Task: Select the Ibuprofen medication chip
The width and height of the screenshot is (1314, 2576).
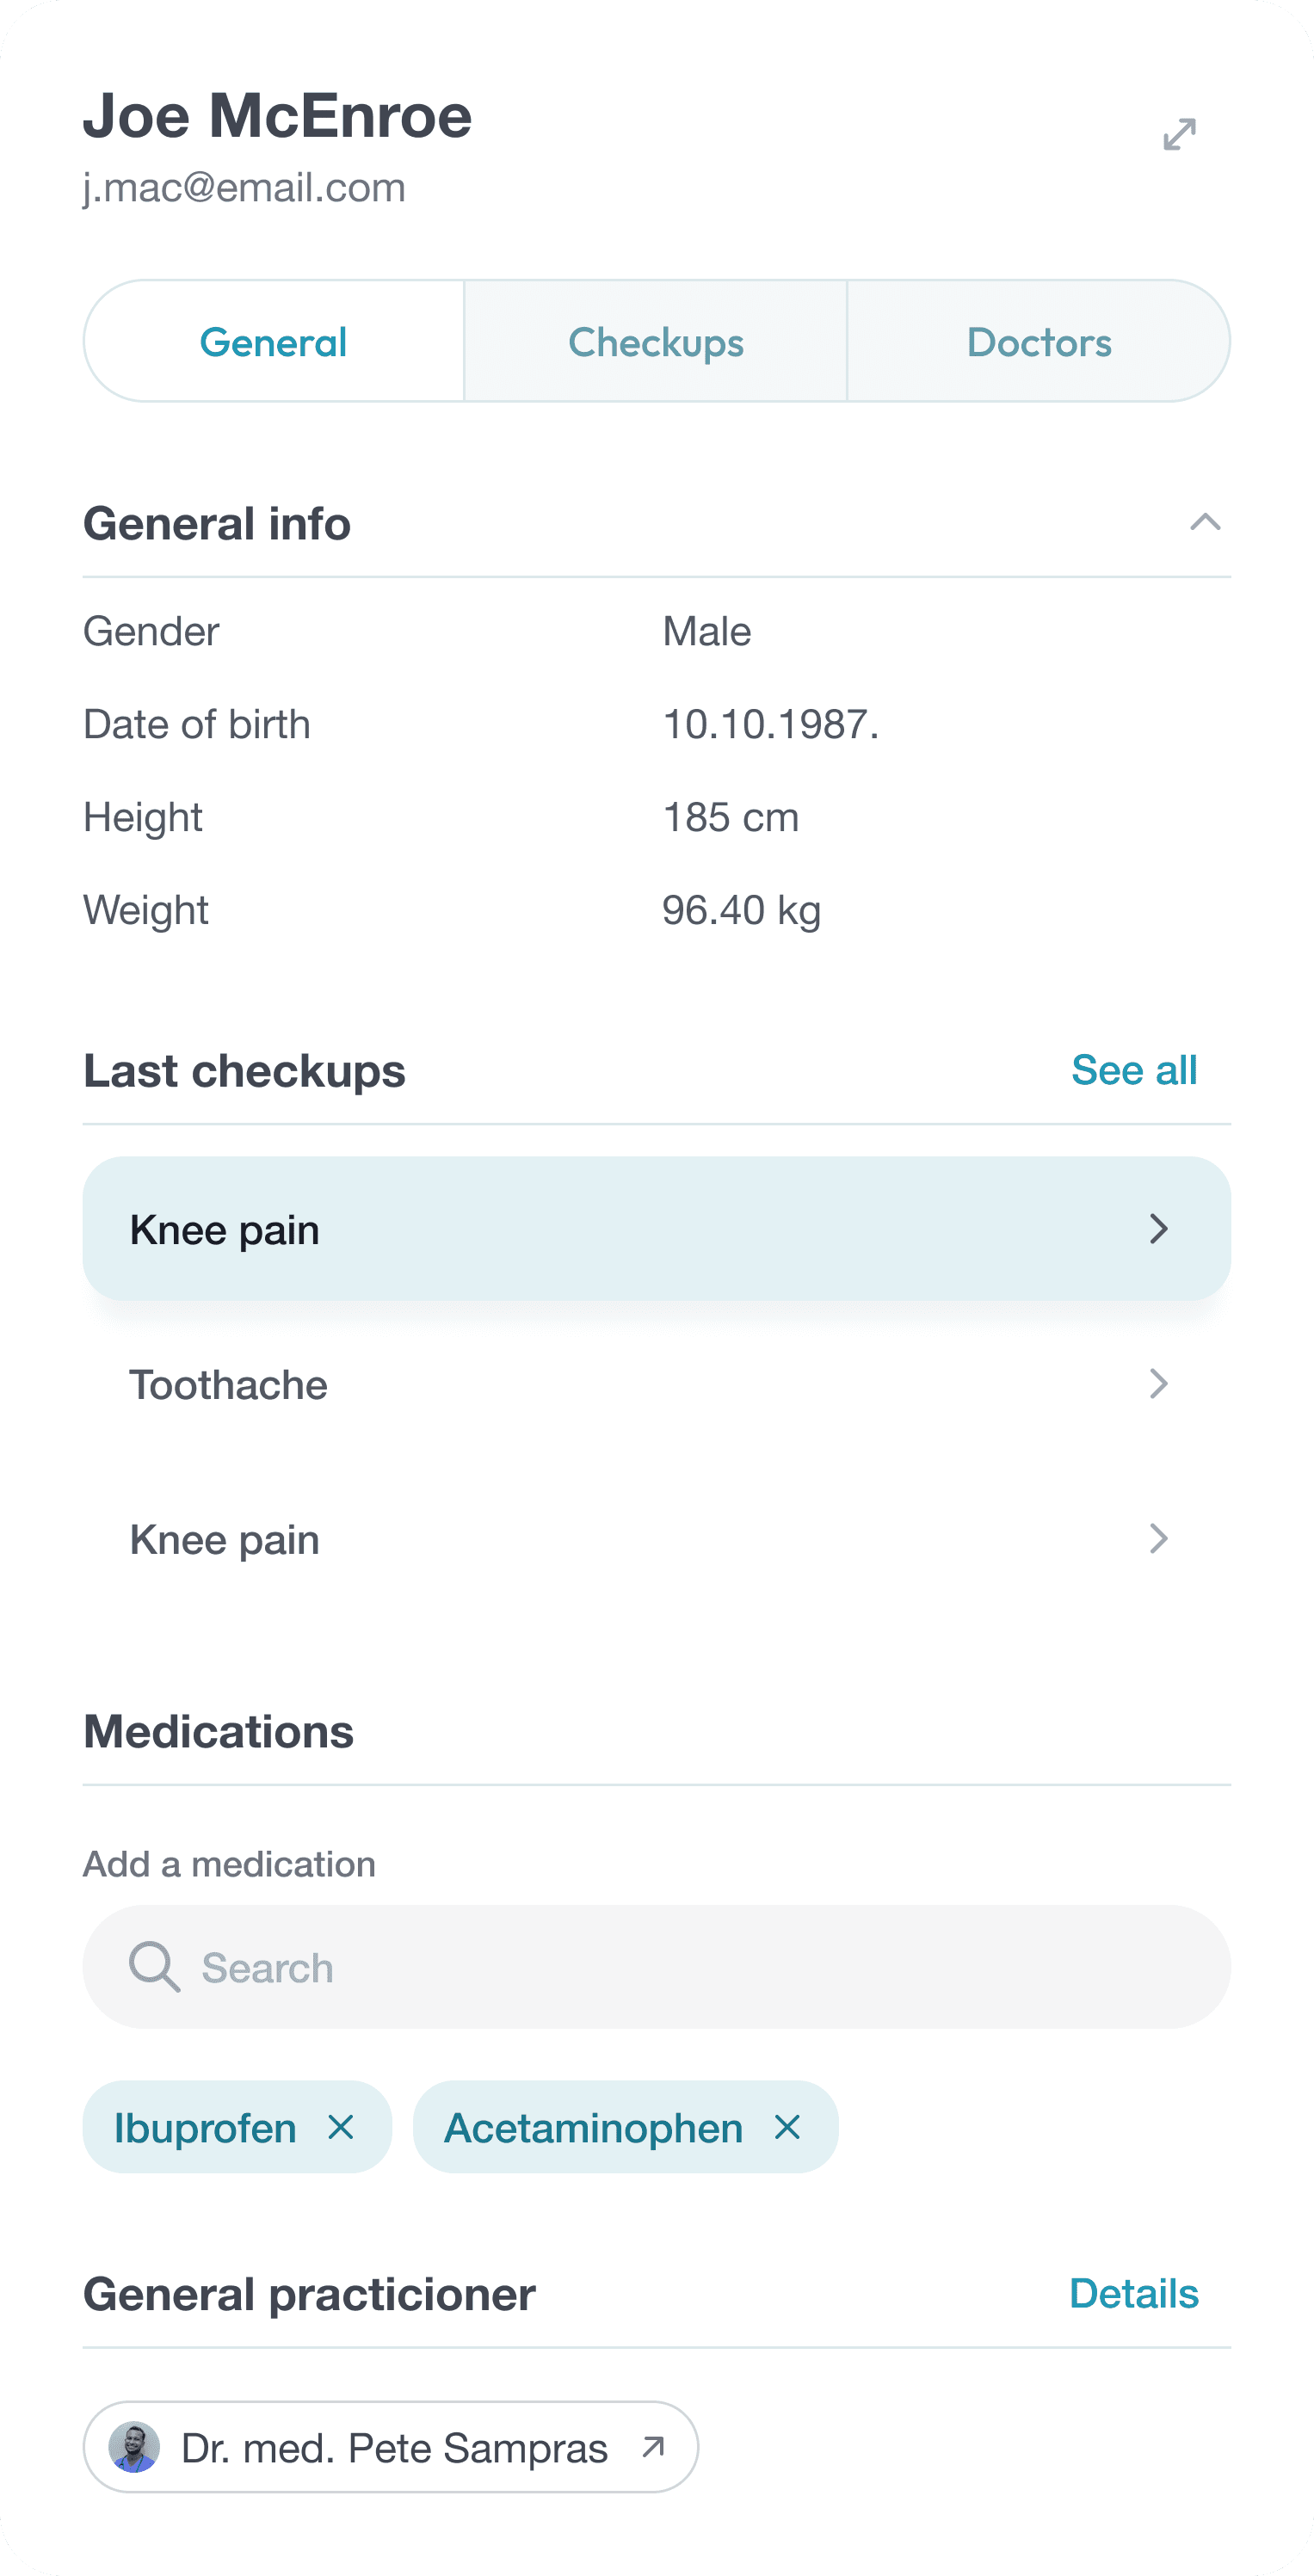Action: pos(237,2127)
